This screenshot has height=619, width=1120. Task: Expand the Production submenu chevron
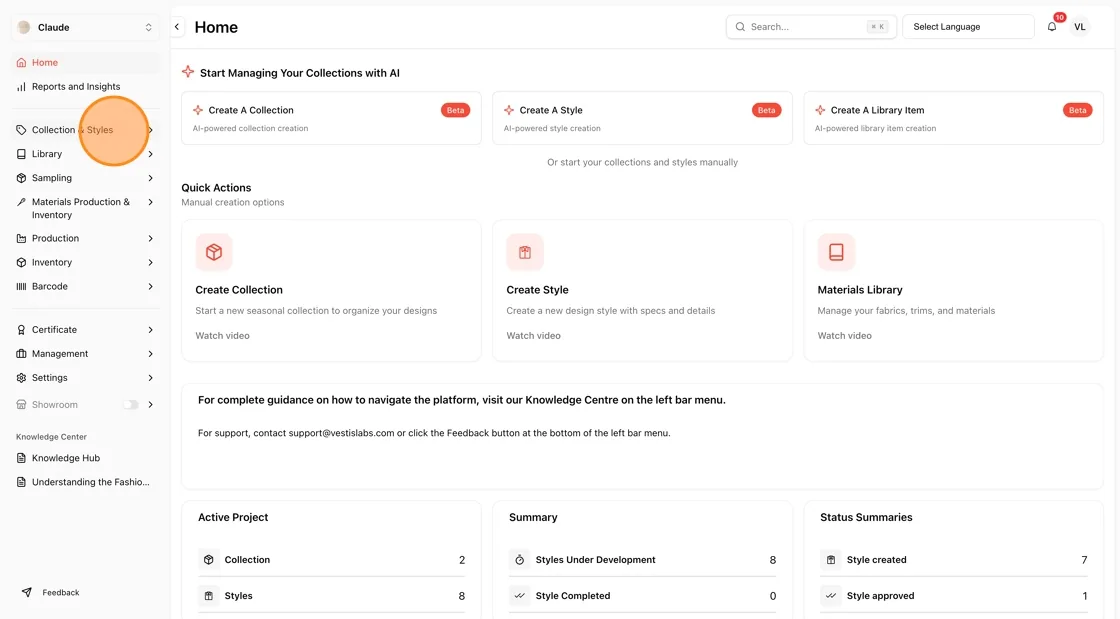(151, 238)
